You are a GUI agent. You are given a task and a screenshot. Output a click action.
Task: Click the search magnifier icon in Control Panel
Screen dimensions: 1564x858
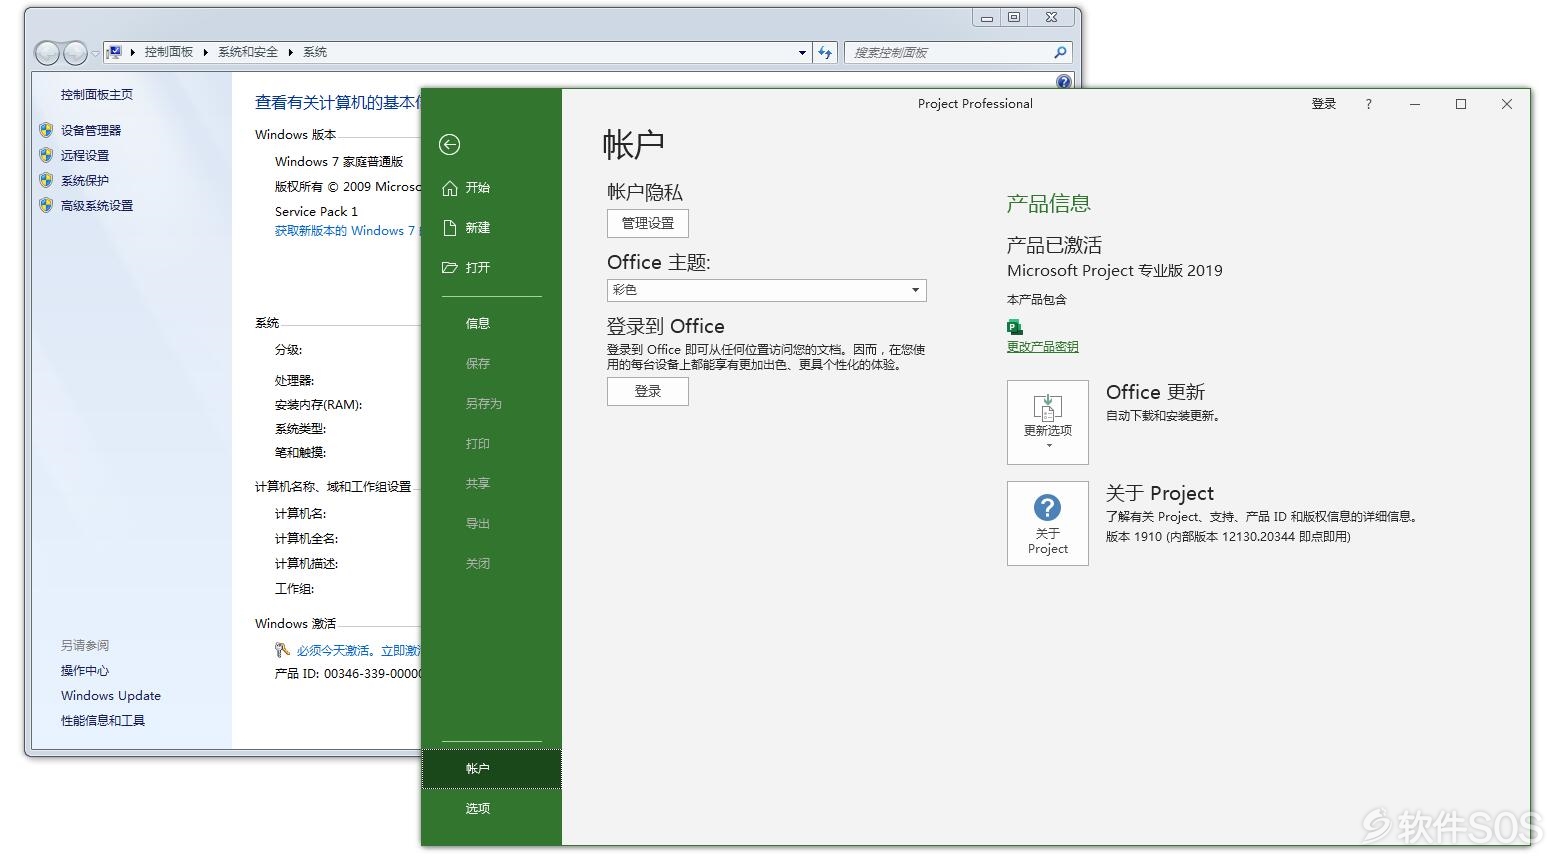click(1060, 52)
